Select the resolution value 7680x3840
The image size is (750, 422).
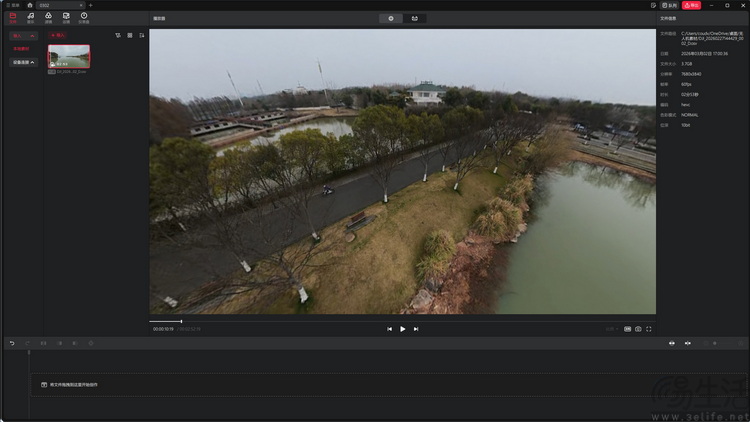(691, 74)
